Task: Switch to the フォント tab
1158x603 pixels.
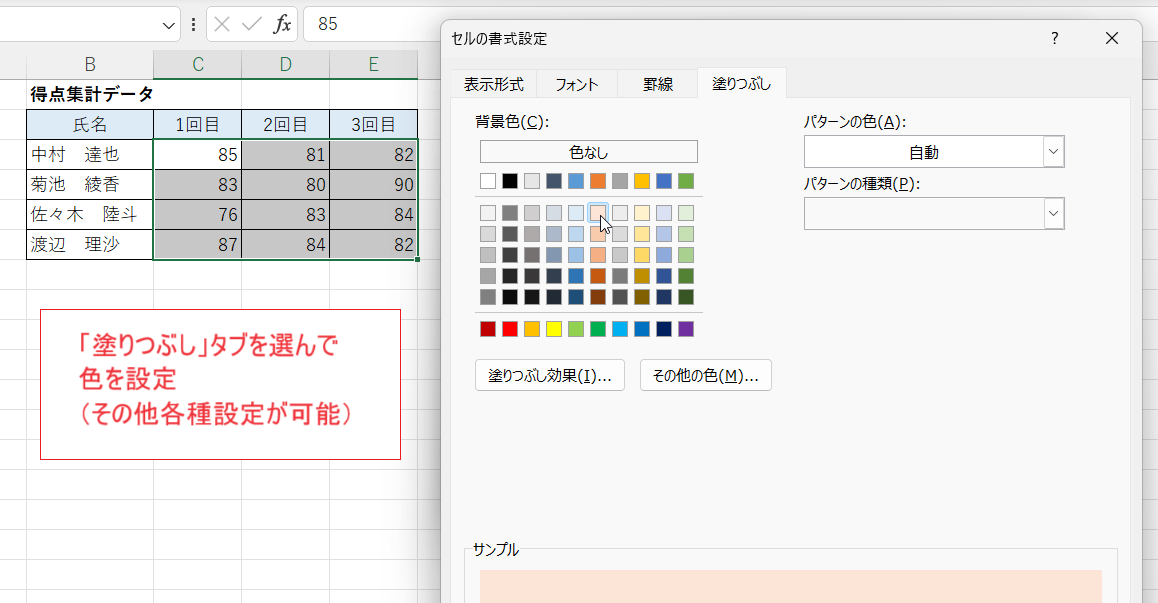Action: tap(576, 84)
